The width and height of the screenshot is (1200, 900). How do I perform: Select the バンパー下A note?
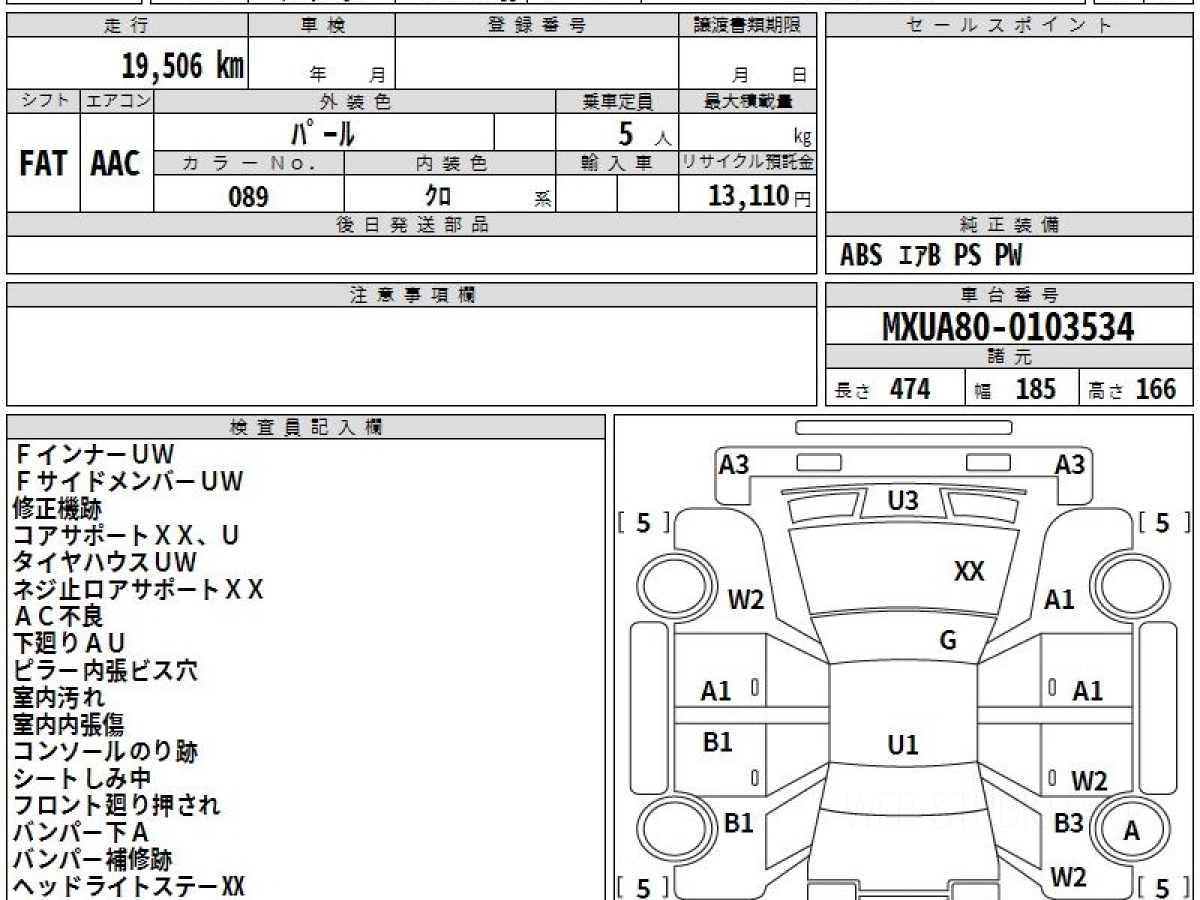tap(81, 833)
